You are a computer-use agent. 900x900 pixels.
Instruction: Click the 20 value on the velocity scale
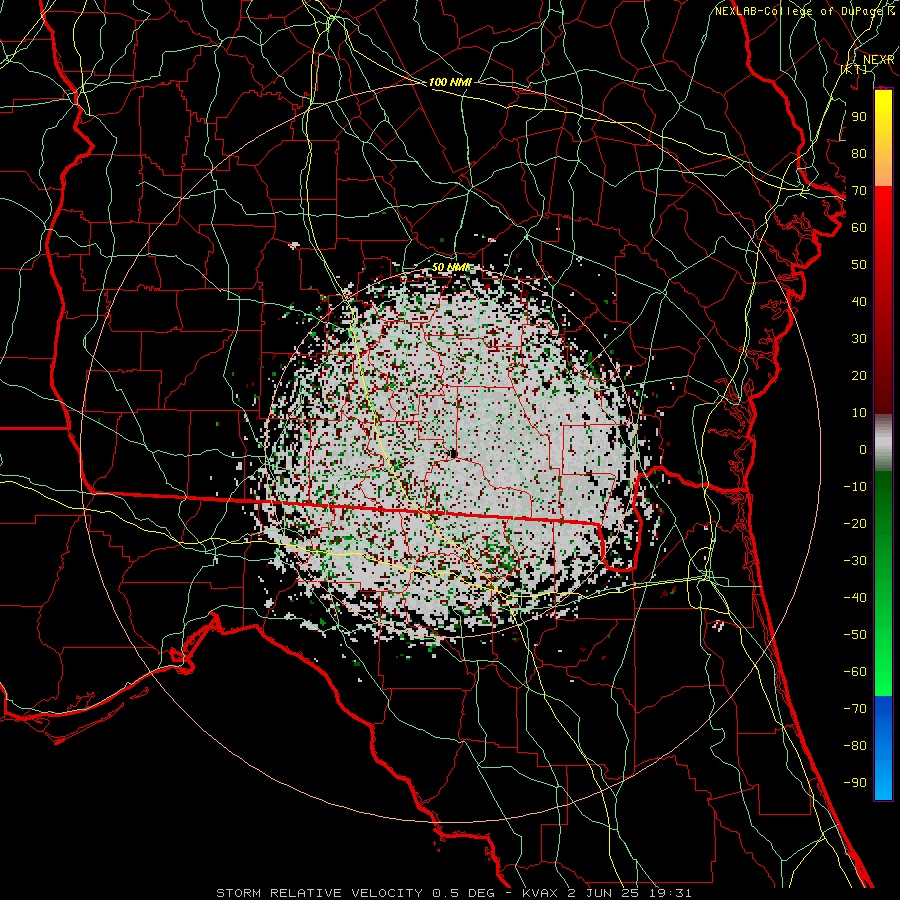coord(859,375)
